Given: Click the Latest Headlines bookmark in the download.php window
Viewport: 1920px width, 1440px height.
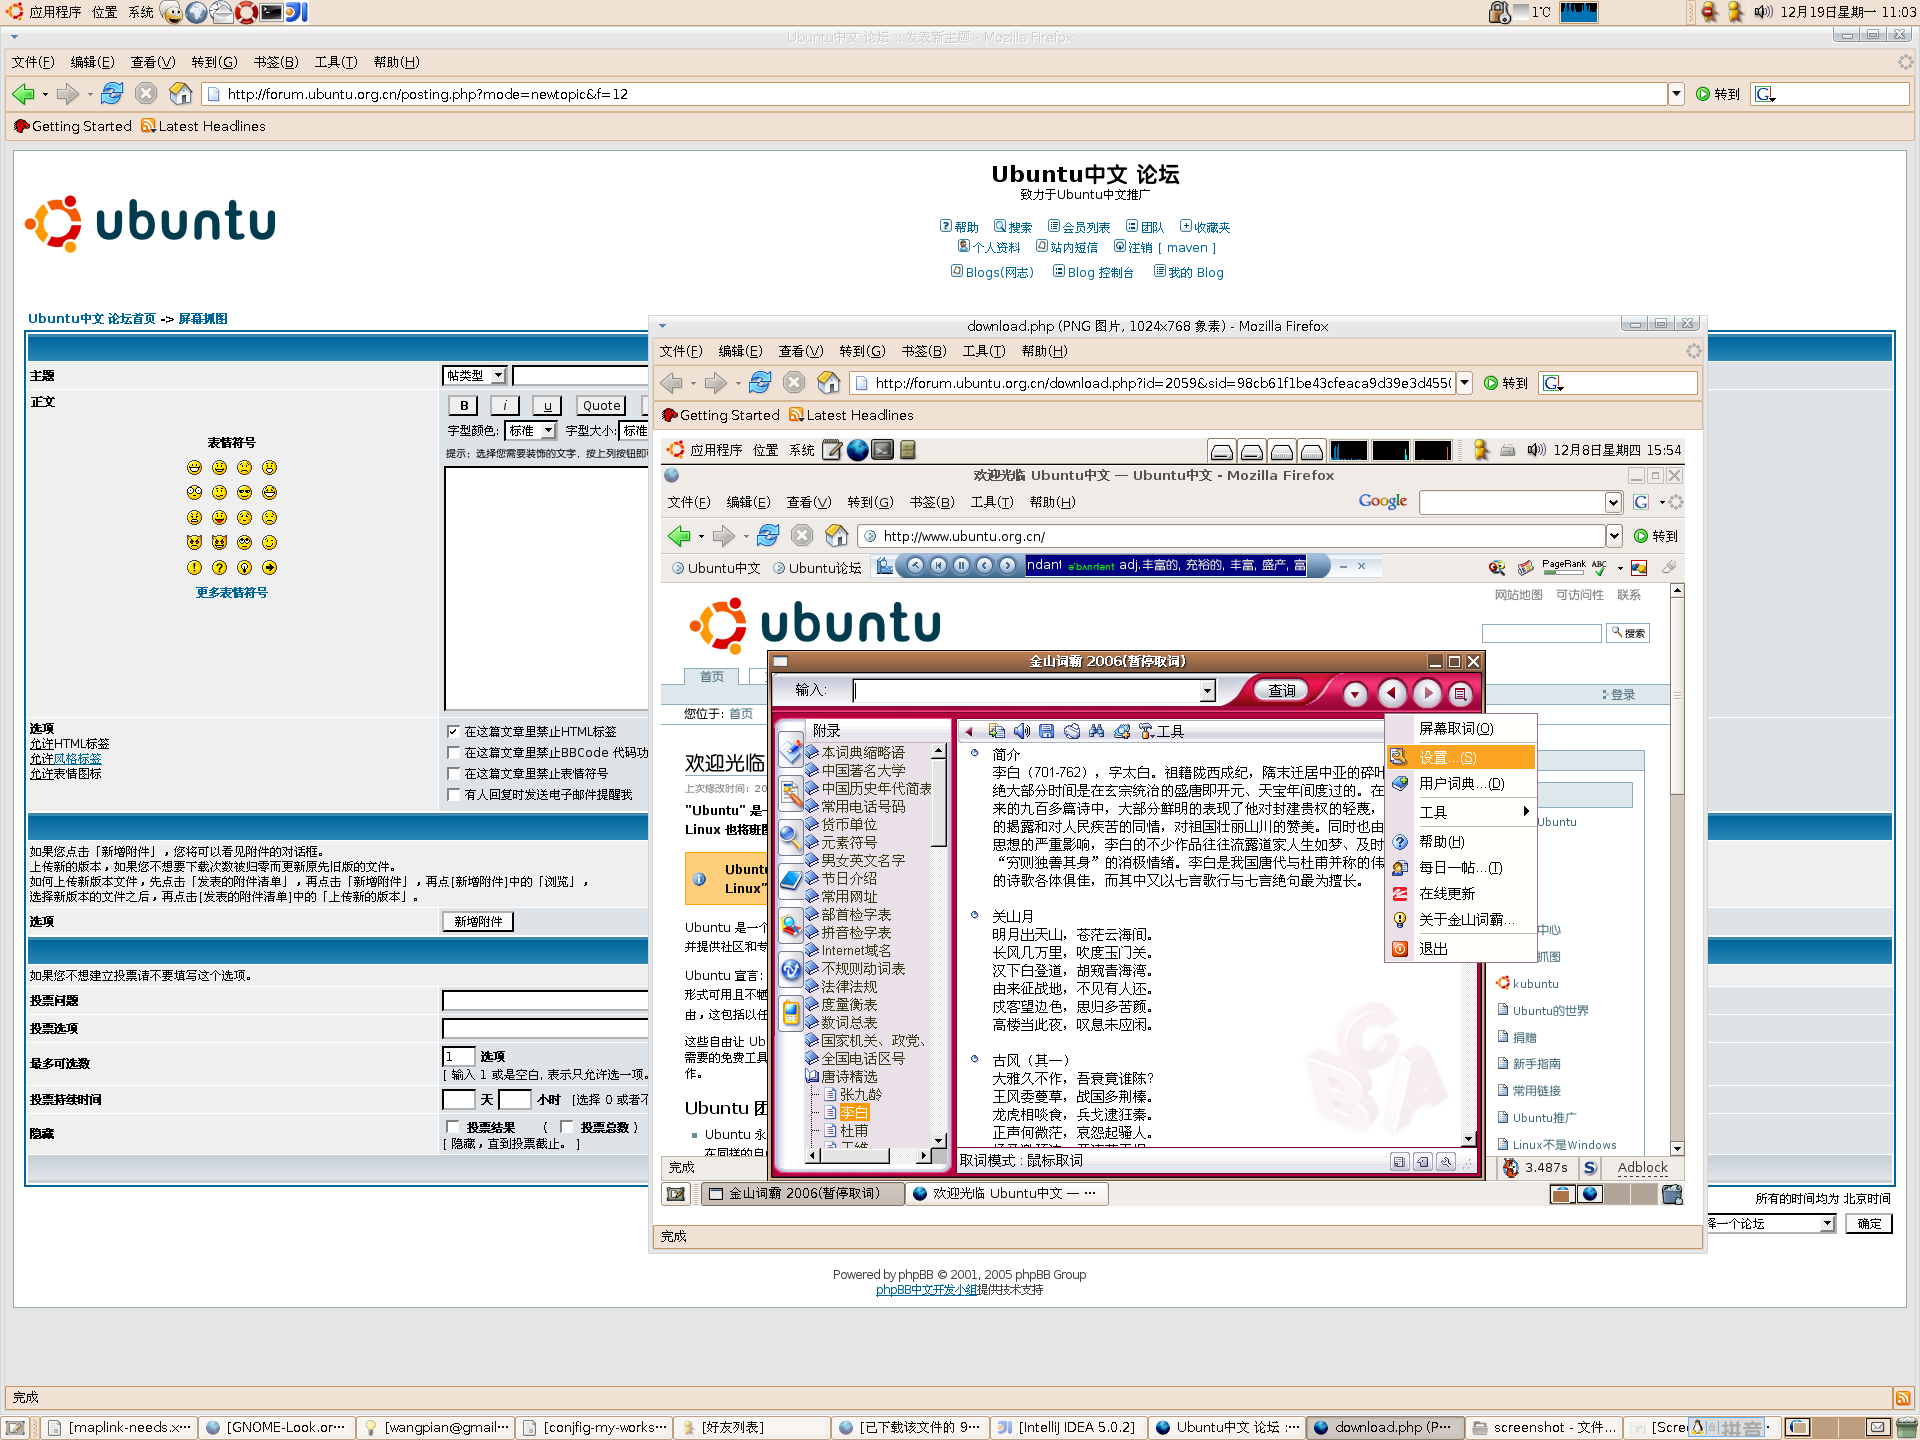Looking at the screenshot, I should pyautogui.click(x=851, y=415).
